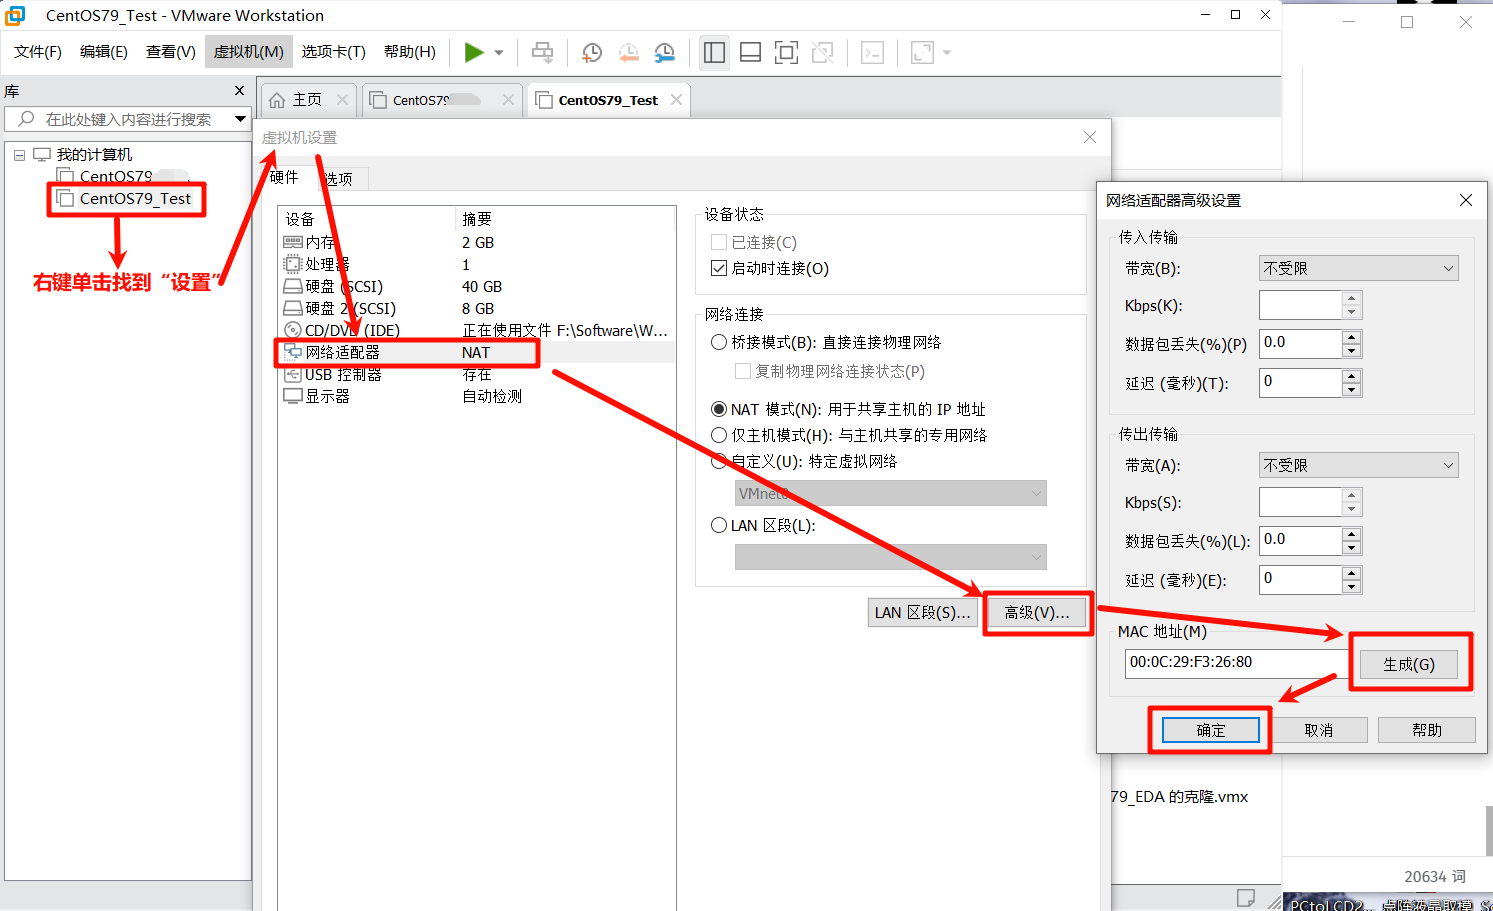1493x911 pixels.
Task: Open the snapshot manager wrench icon
Action: point(664,53)
